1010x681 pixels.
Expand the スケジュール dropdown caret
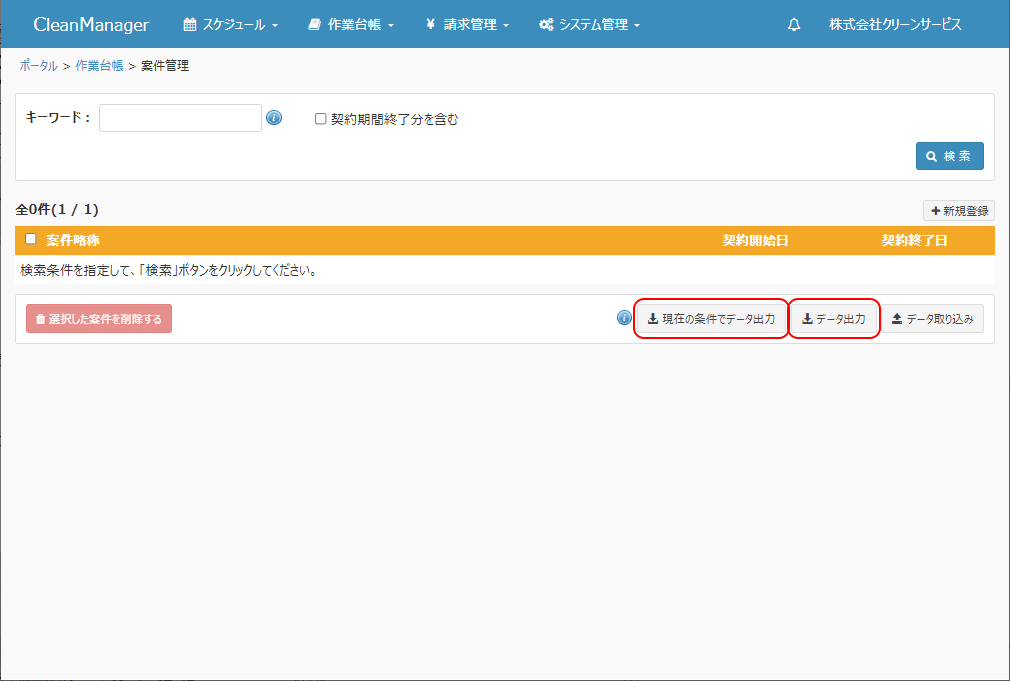(x=275, y=26)
